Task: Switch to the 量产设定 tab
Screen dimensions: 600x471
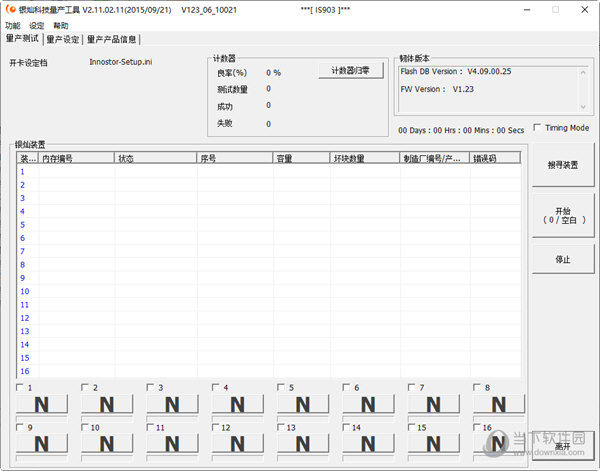Action: [63, 39]
